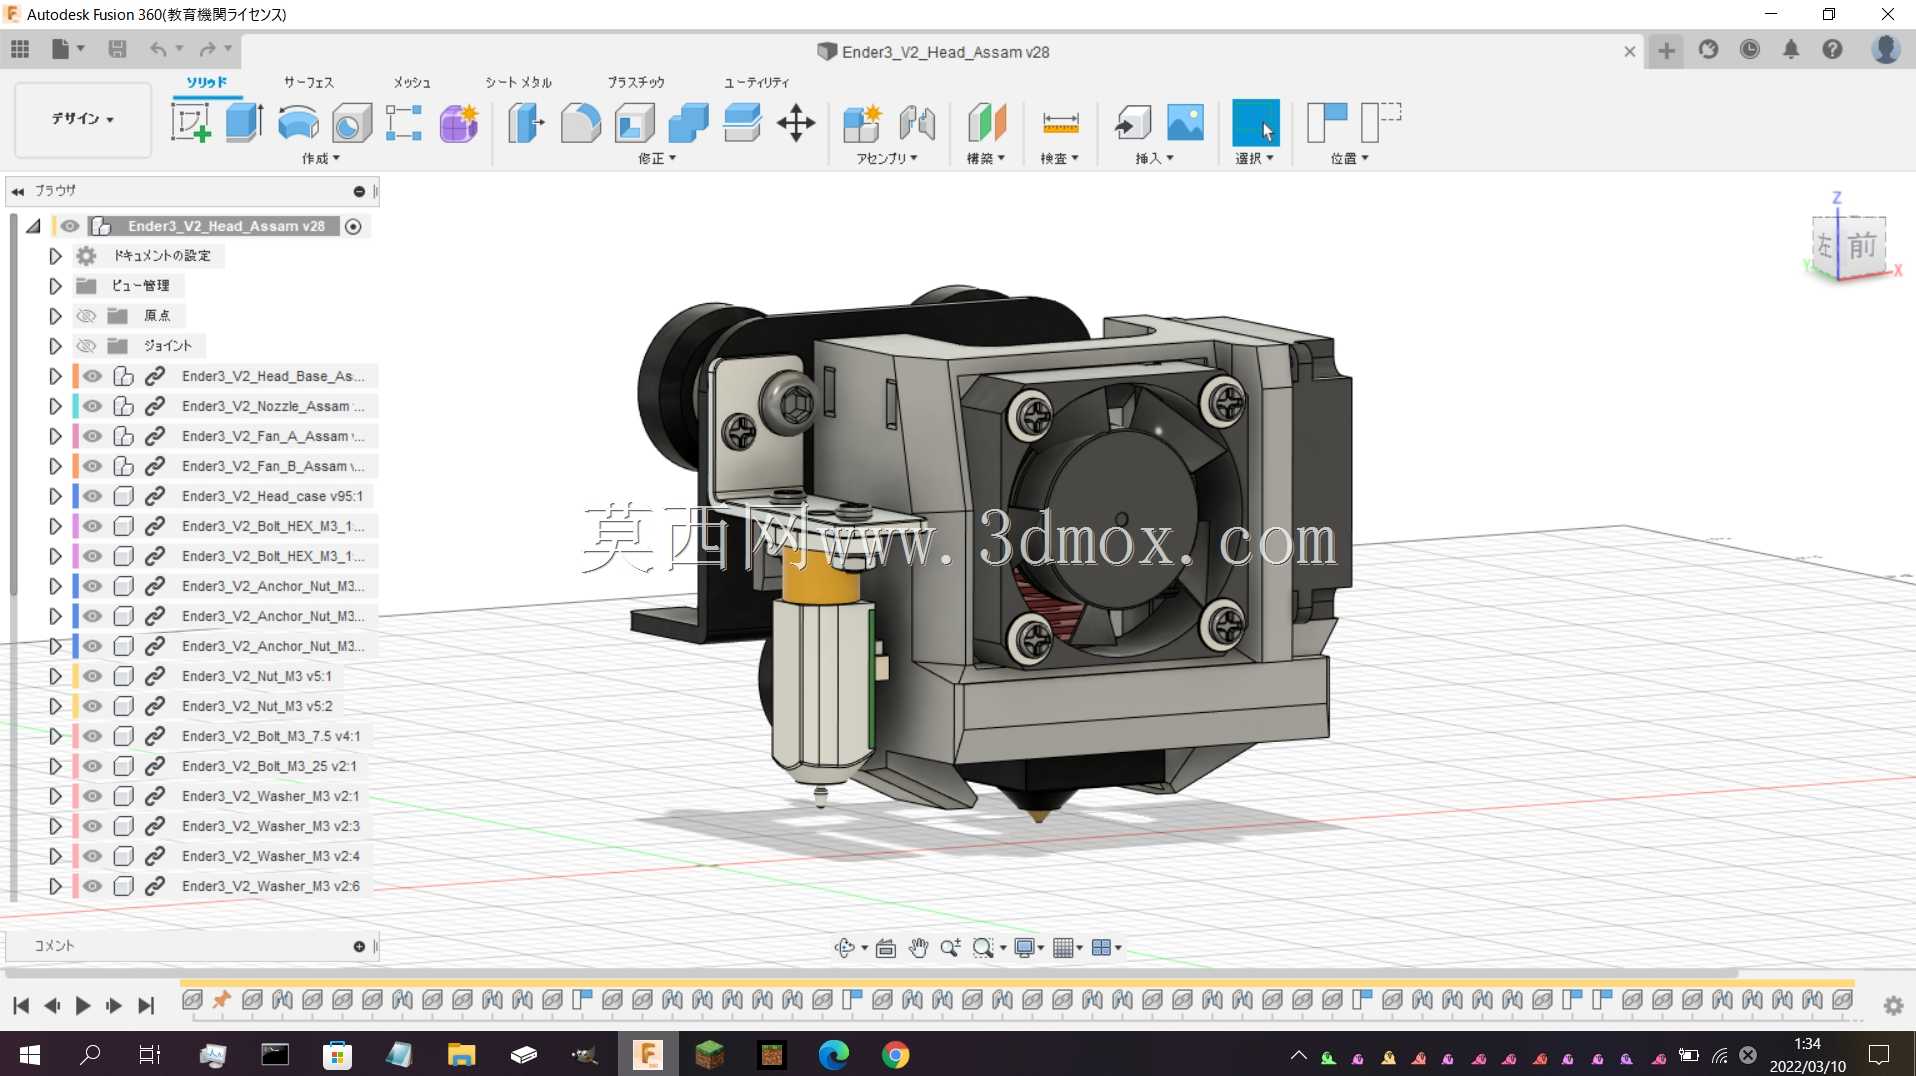The width and height of the screenshot is (1916, 1076).
Task: Open the 作成 dropdown menu
Action: 321,158
